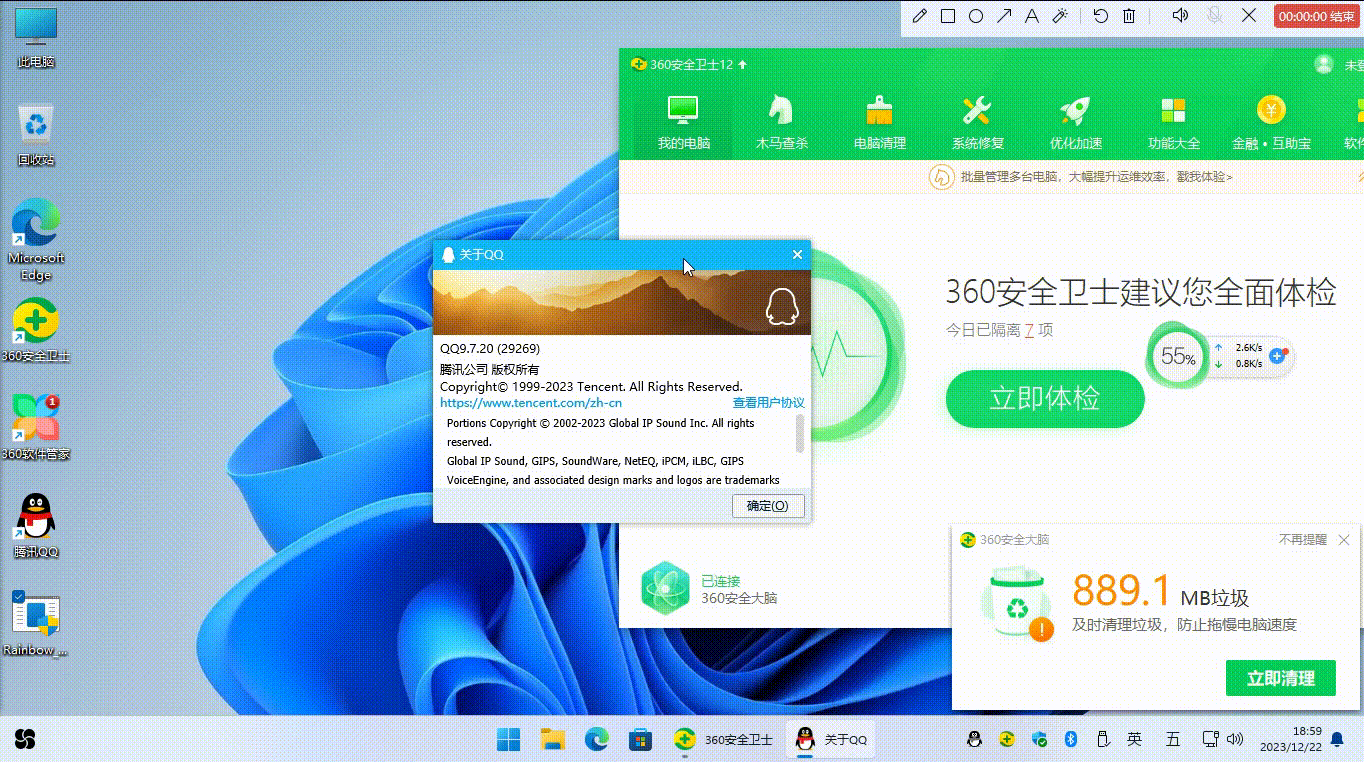Select the arrow annotation tool
This screenshot has height=762, width=1364.
(1004, 16)
